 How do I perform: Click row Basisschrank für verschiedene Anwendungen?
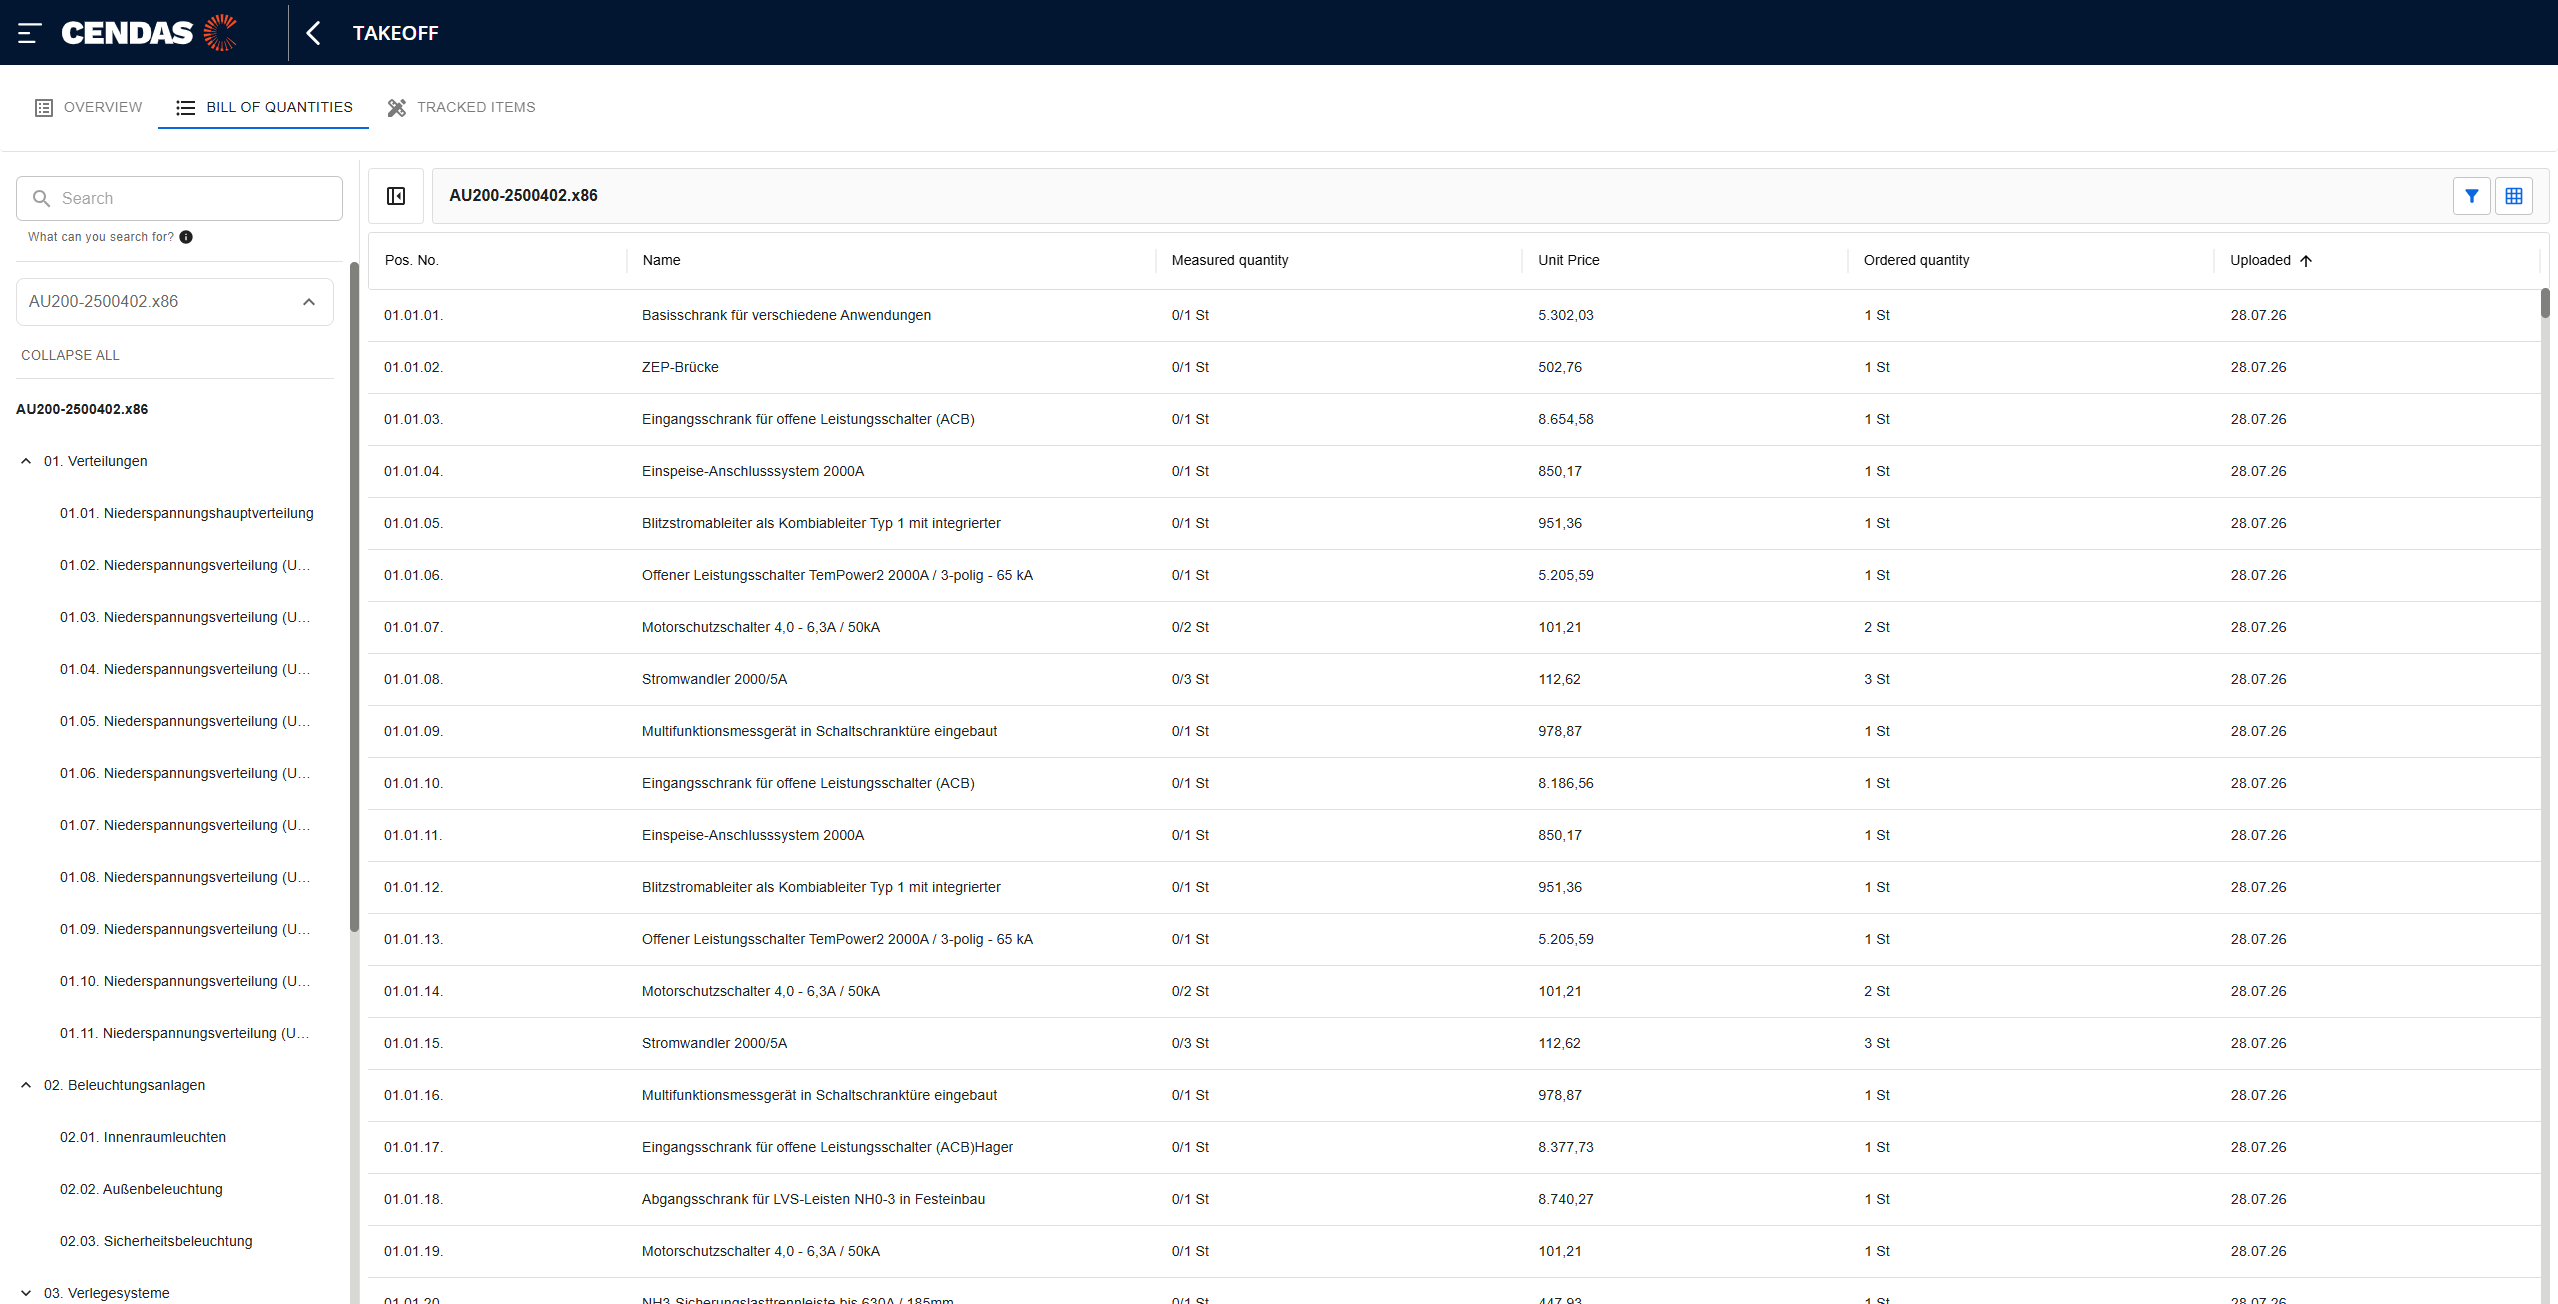coord(1454,315)
